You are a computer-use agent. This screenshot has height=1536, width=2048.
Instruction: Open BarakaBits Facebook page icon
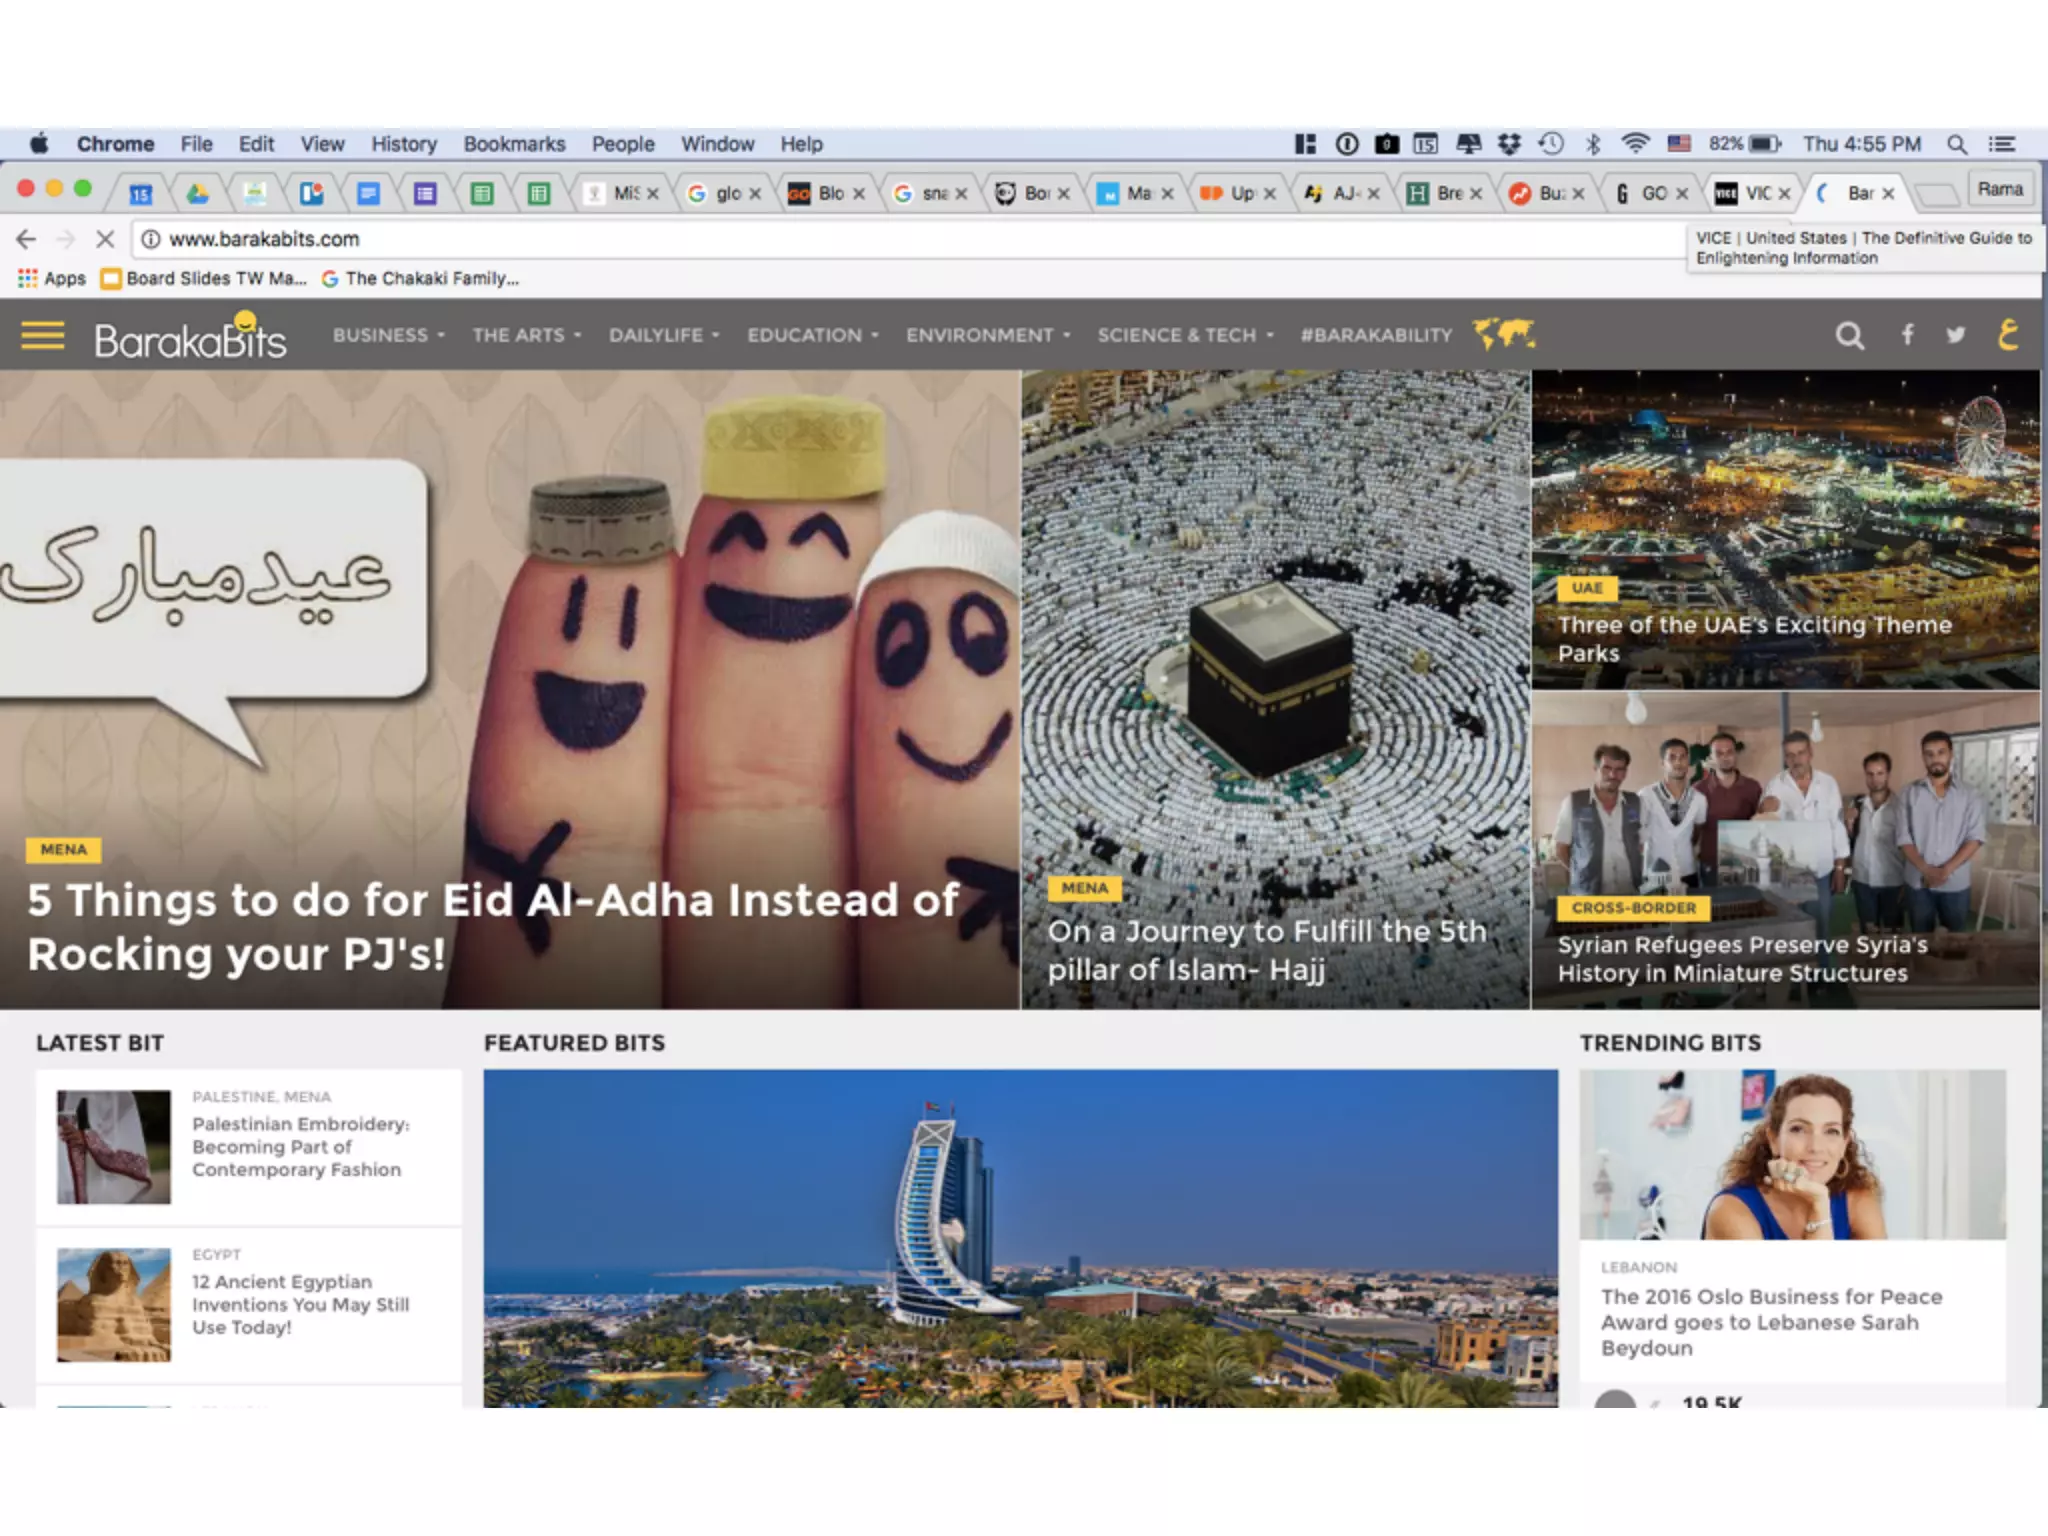1907,335
